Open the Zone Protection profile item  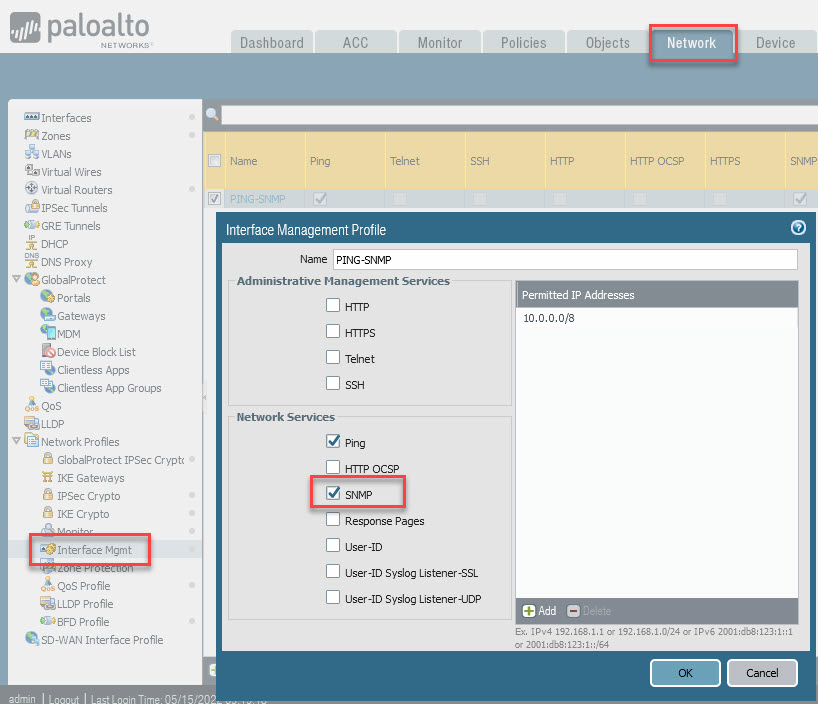pos(95,568)
